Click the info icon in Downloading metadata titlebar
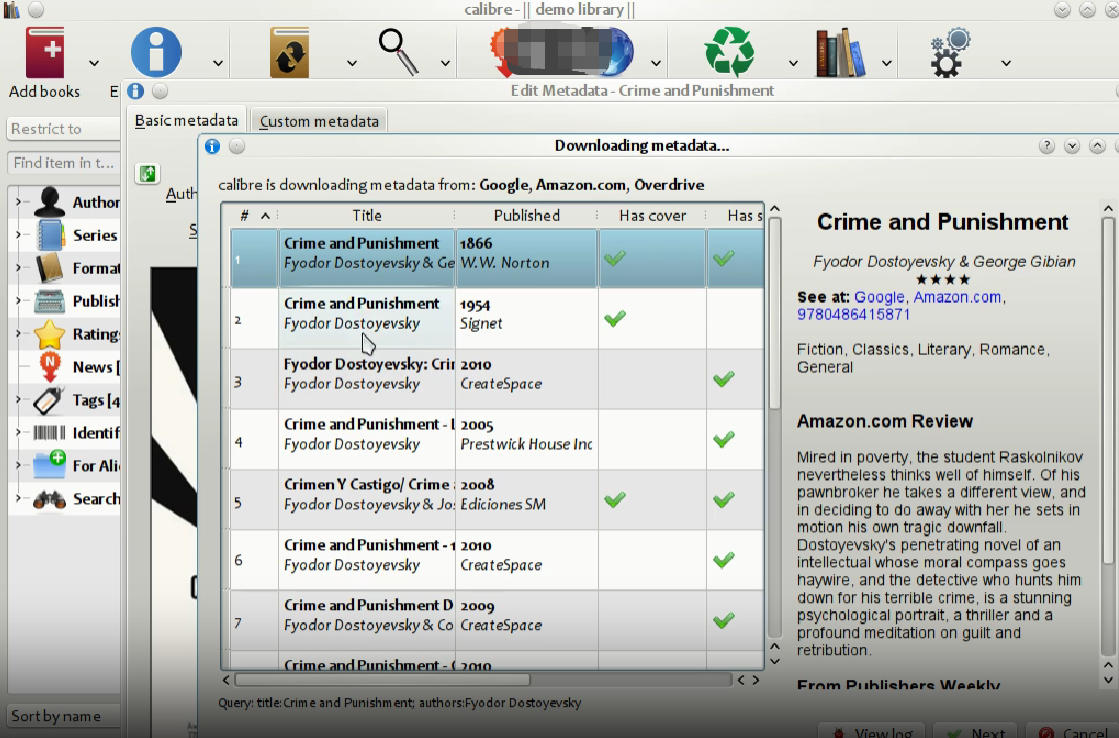The height and width of the screenshot is (738, 1119). [x=213, y=146]
